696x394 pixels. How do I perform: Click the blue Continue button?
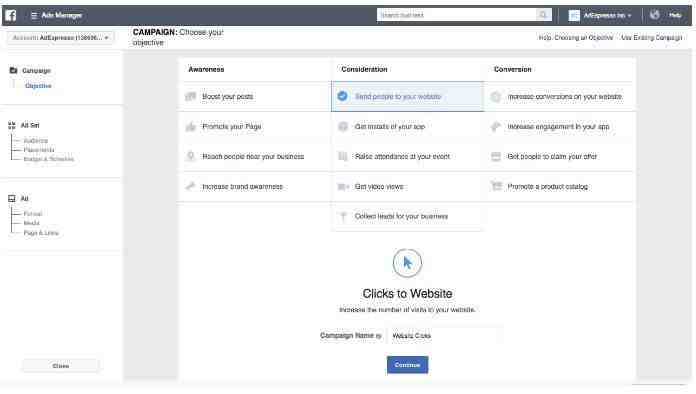(407, 365)
